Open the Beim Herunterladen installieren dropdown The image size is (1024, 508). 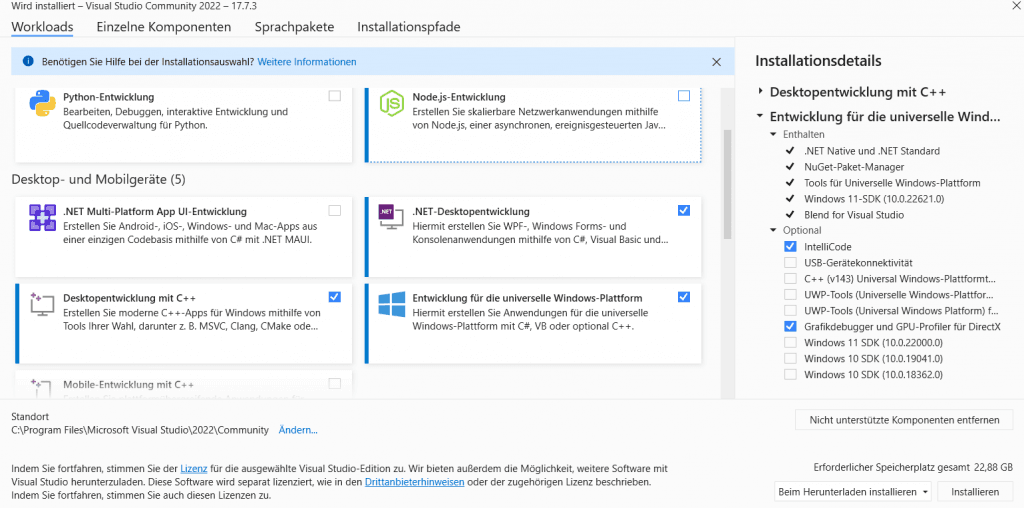[x=853, y=492]
